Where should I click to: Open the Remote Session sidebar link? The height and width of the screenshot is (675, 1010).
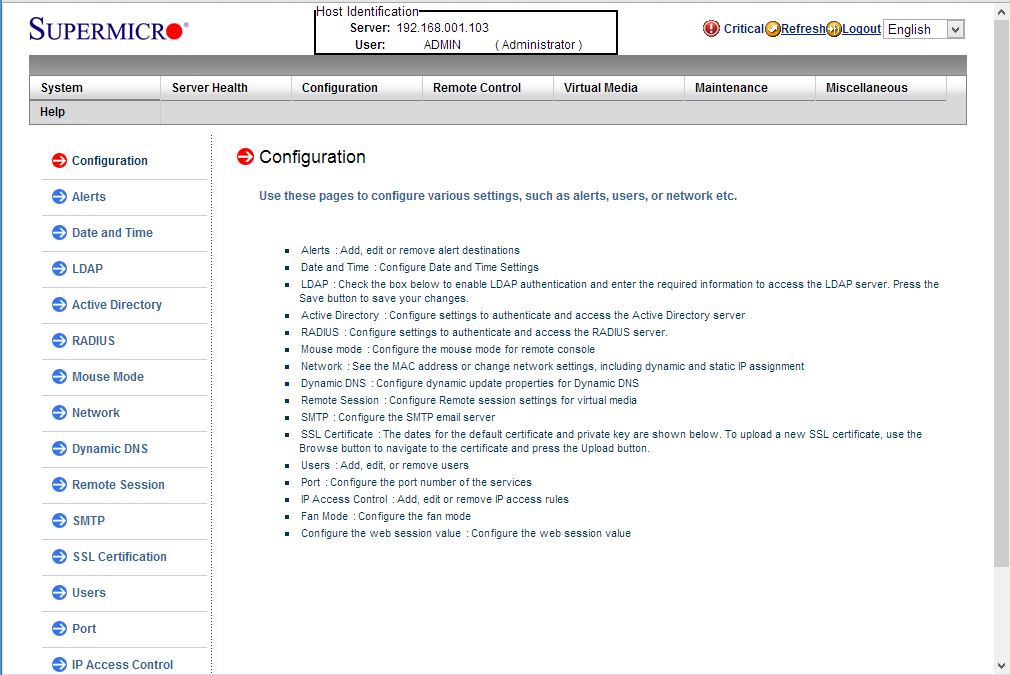pos(118,485)
